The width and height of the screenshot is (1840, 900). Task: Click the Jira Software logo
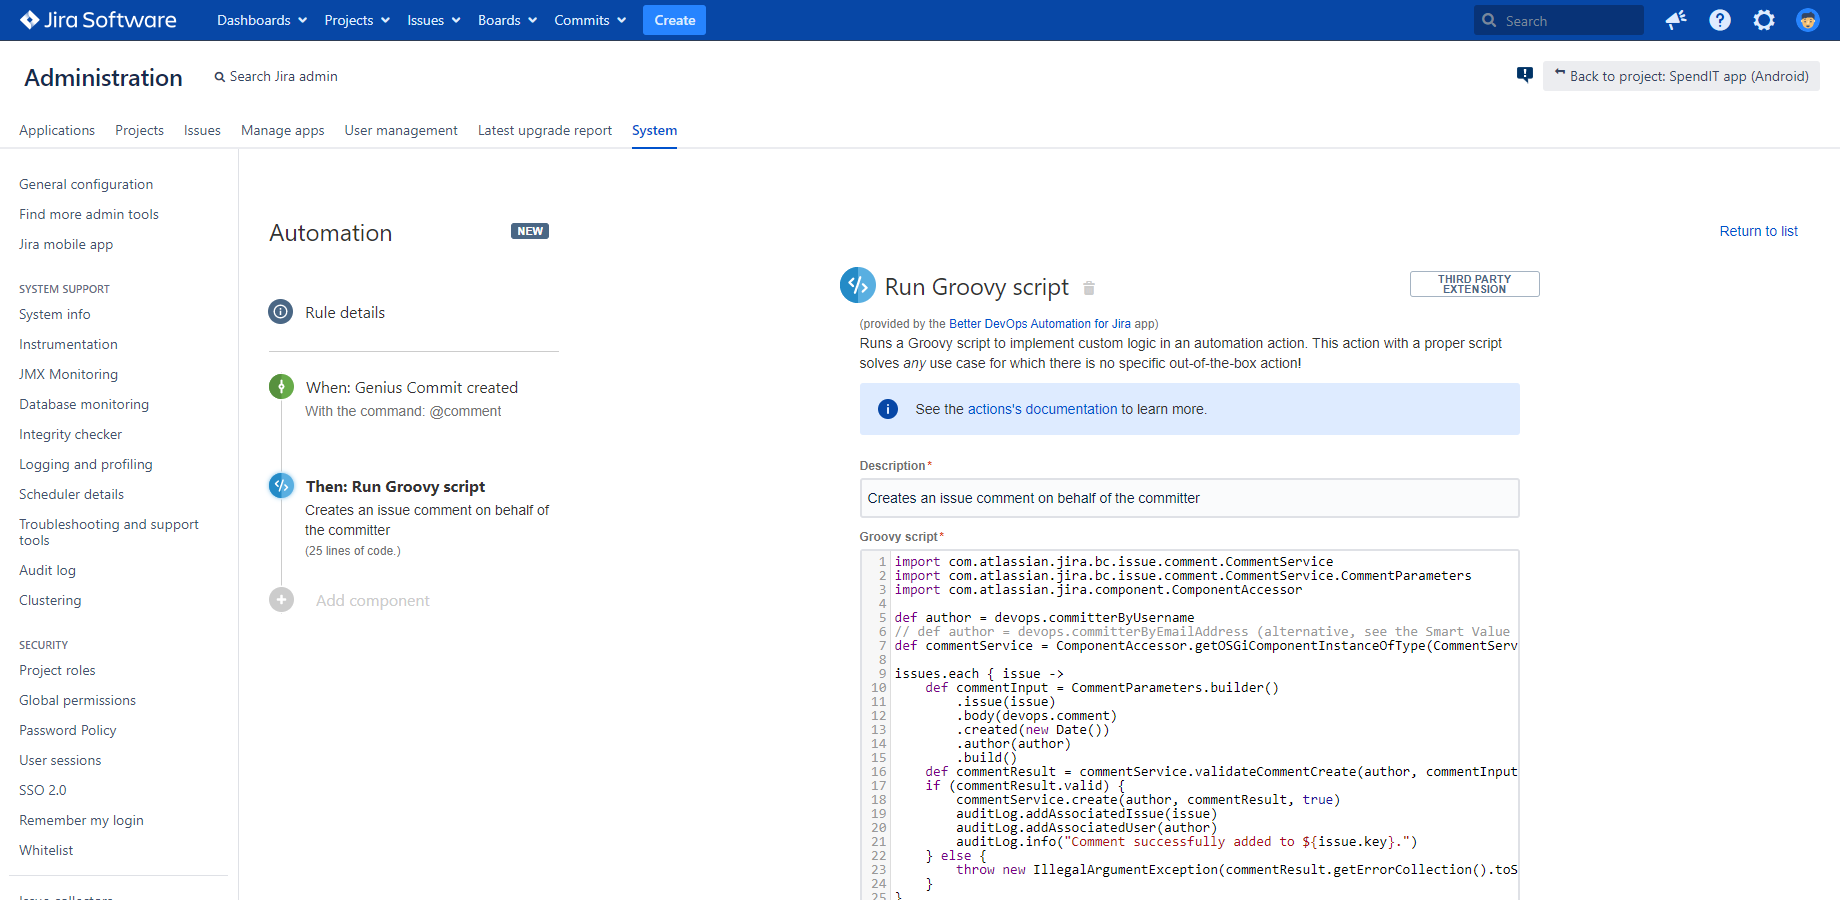(x=98, y=20)
